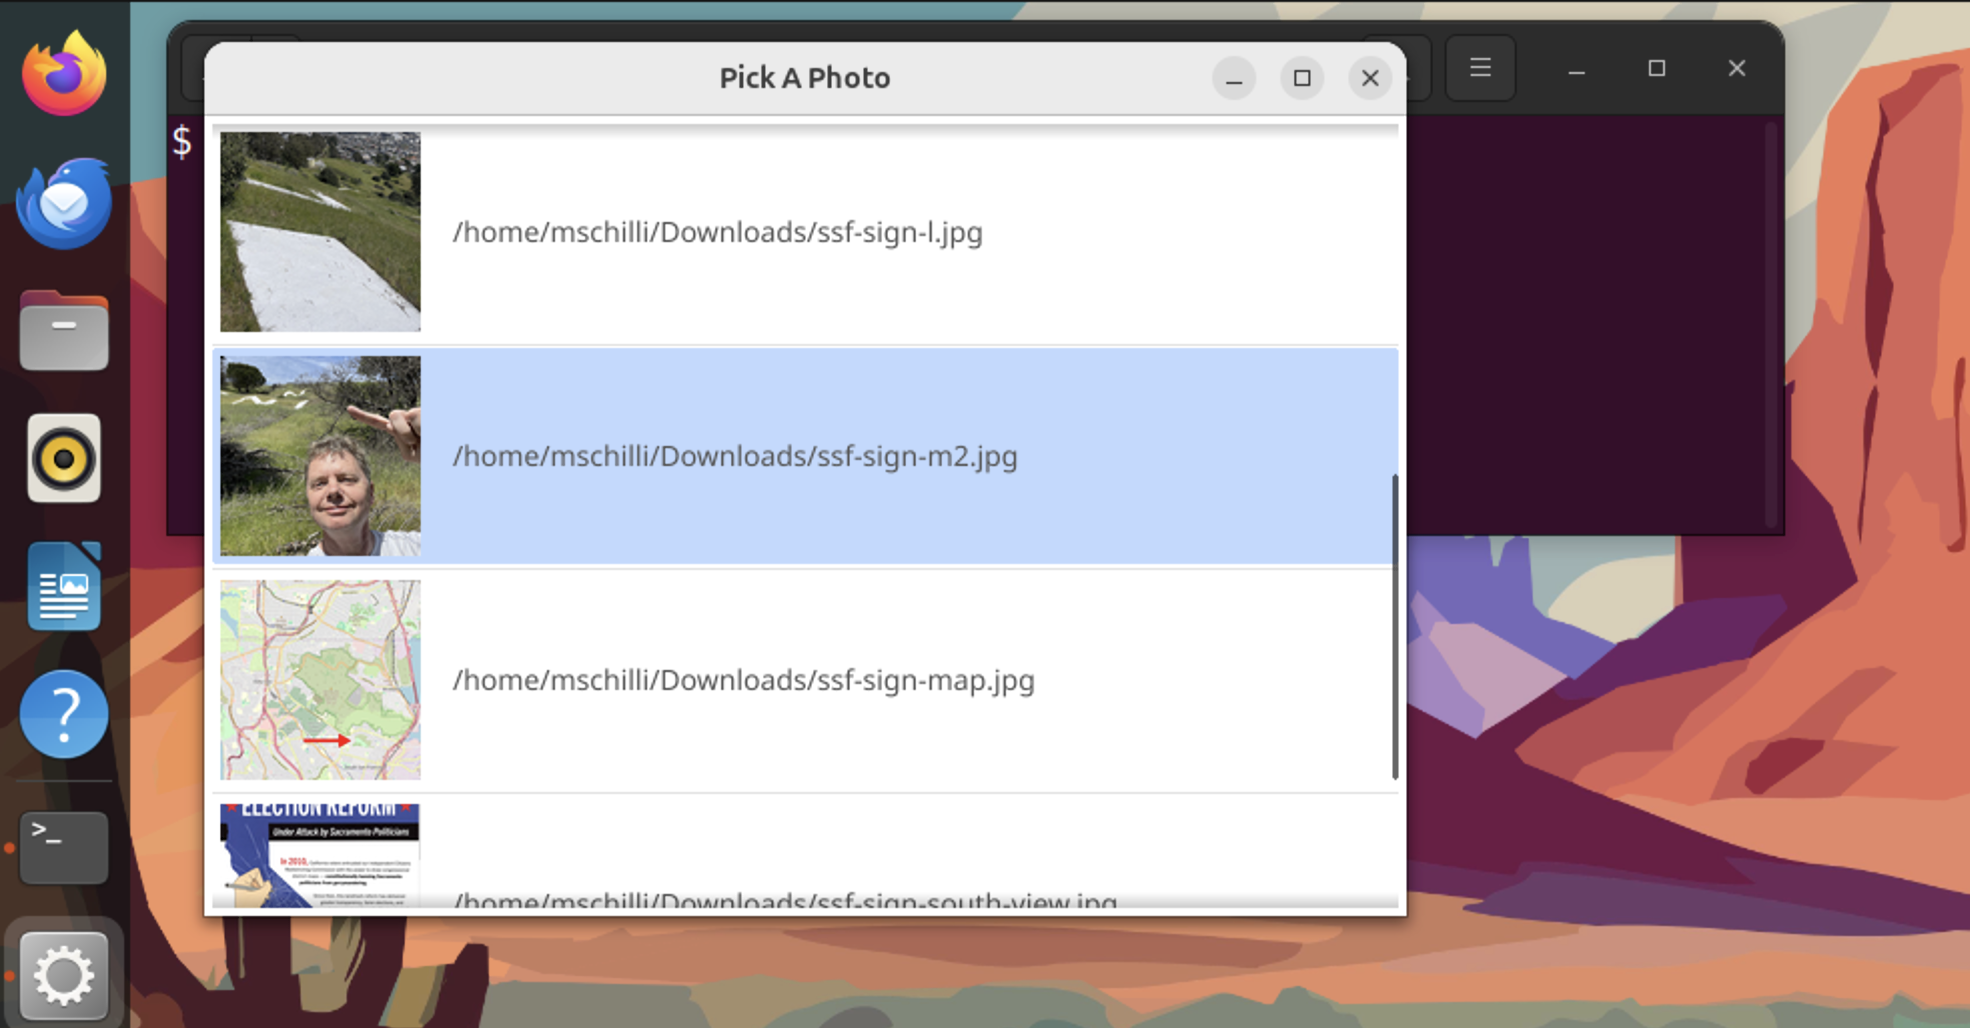The width and height of the screenshot is (1970, 1028).
Task: Open the terminal hamburger menu
Action: [1480, 68]
